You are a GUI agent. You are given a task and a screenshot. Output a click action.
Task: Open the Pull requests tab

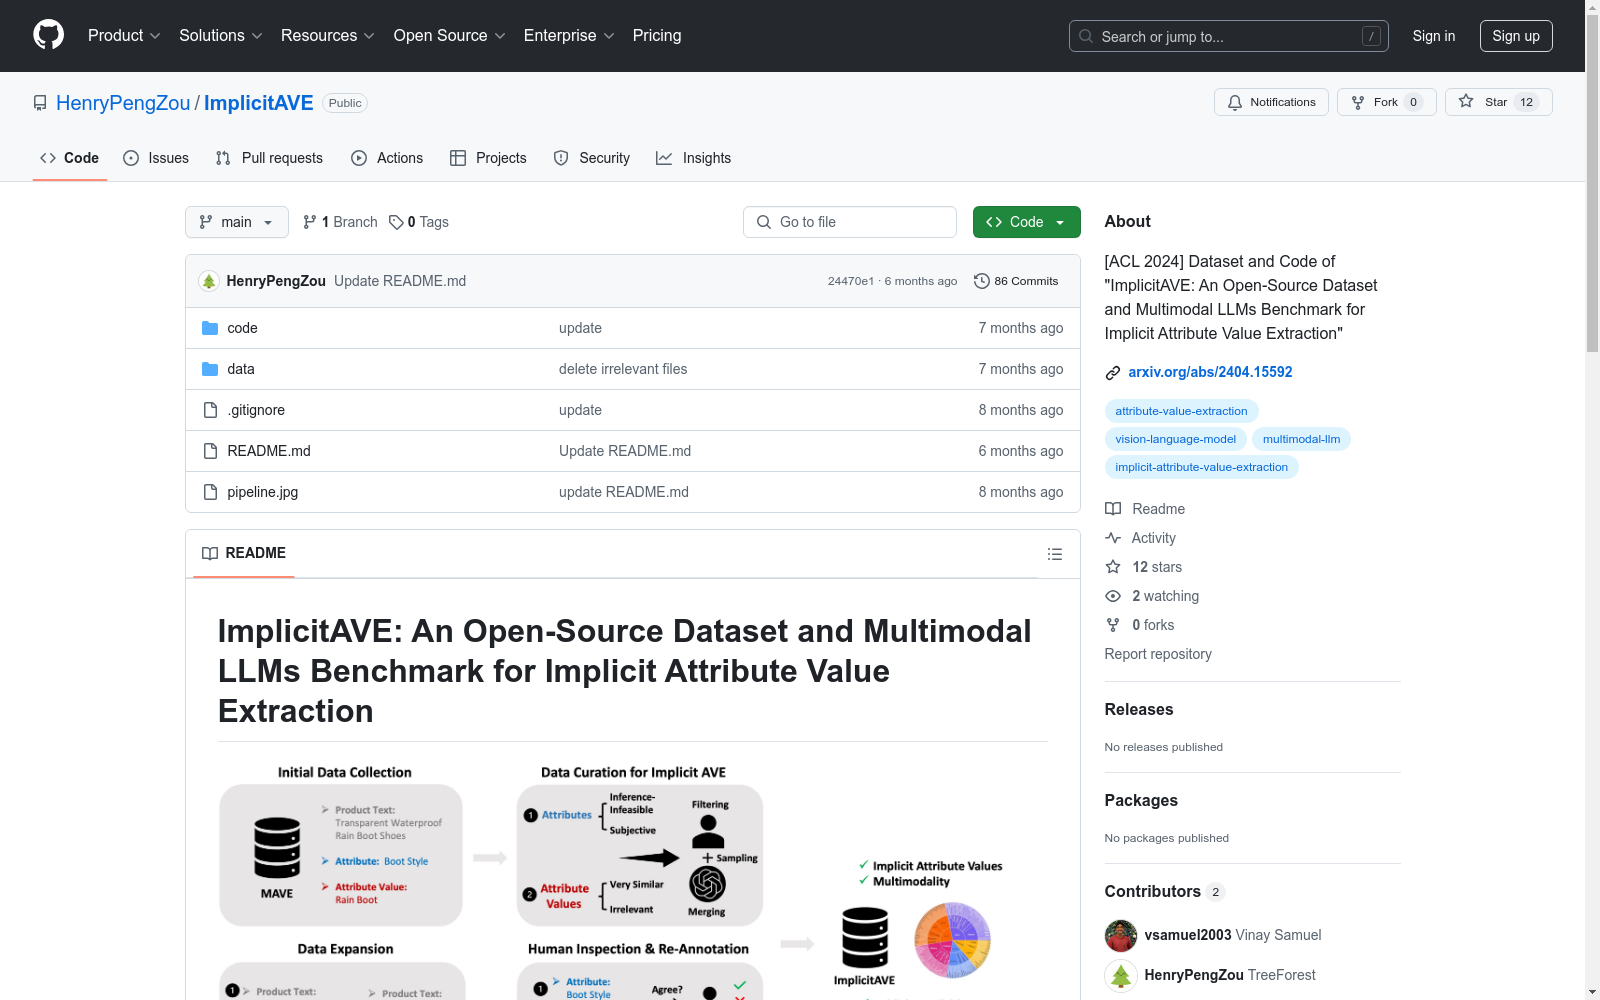click(269, 158)
